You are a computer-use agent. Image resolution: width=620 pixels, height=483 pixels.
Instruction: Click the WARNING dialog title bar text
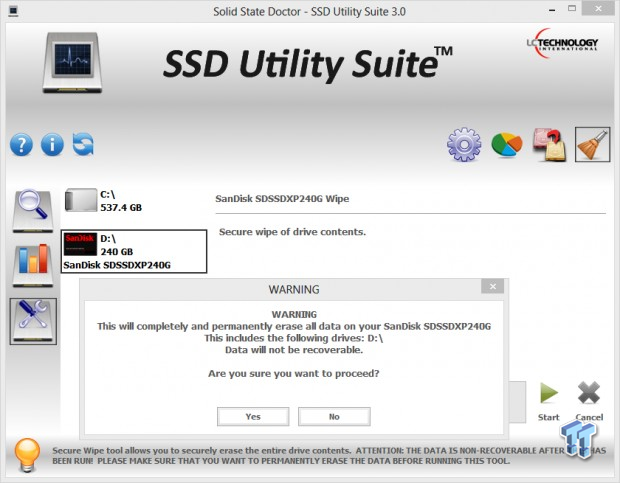(294, 290)
